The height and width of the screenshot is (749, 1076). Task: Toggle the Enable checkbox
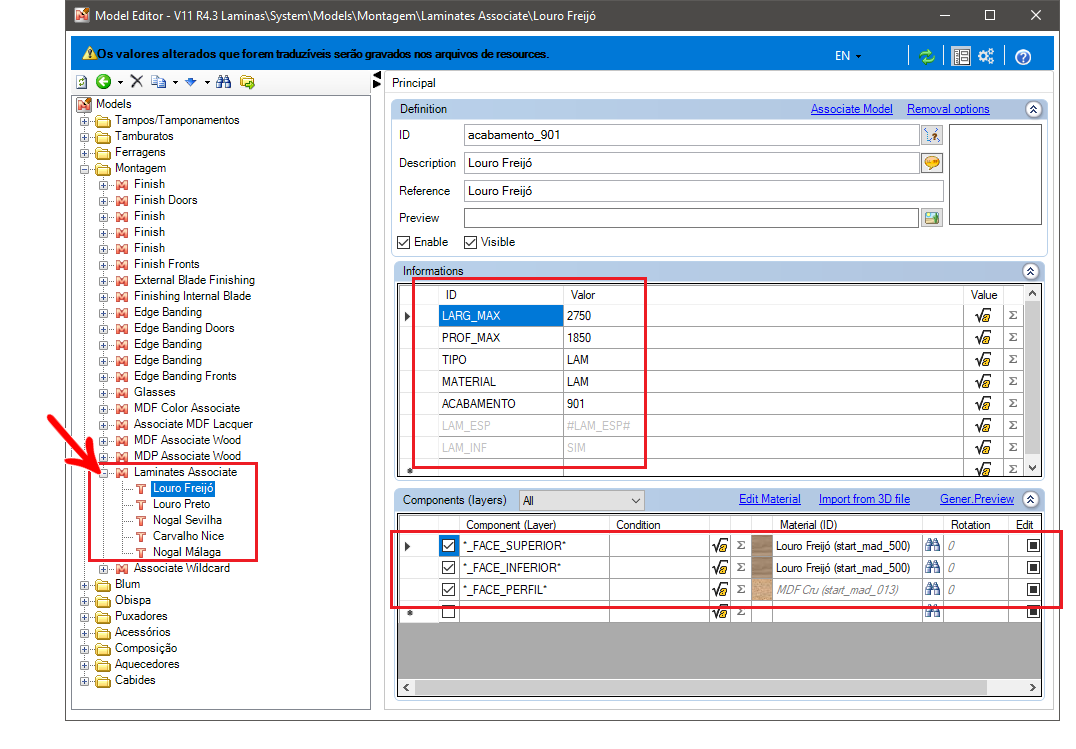coord(404,242)
